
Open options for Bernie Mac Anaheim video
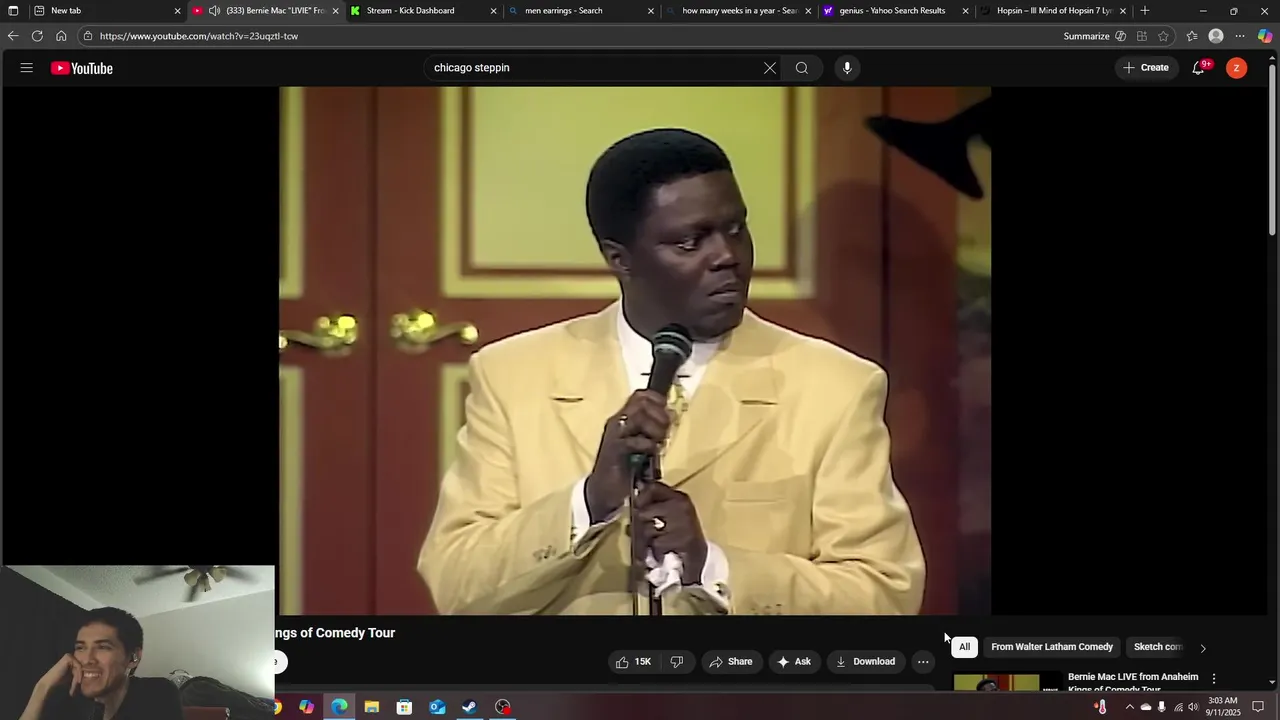pyautogui.click(x=1214, y=679)
